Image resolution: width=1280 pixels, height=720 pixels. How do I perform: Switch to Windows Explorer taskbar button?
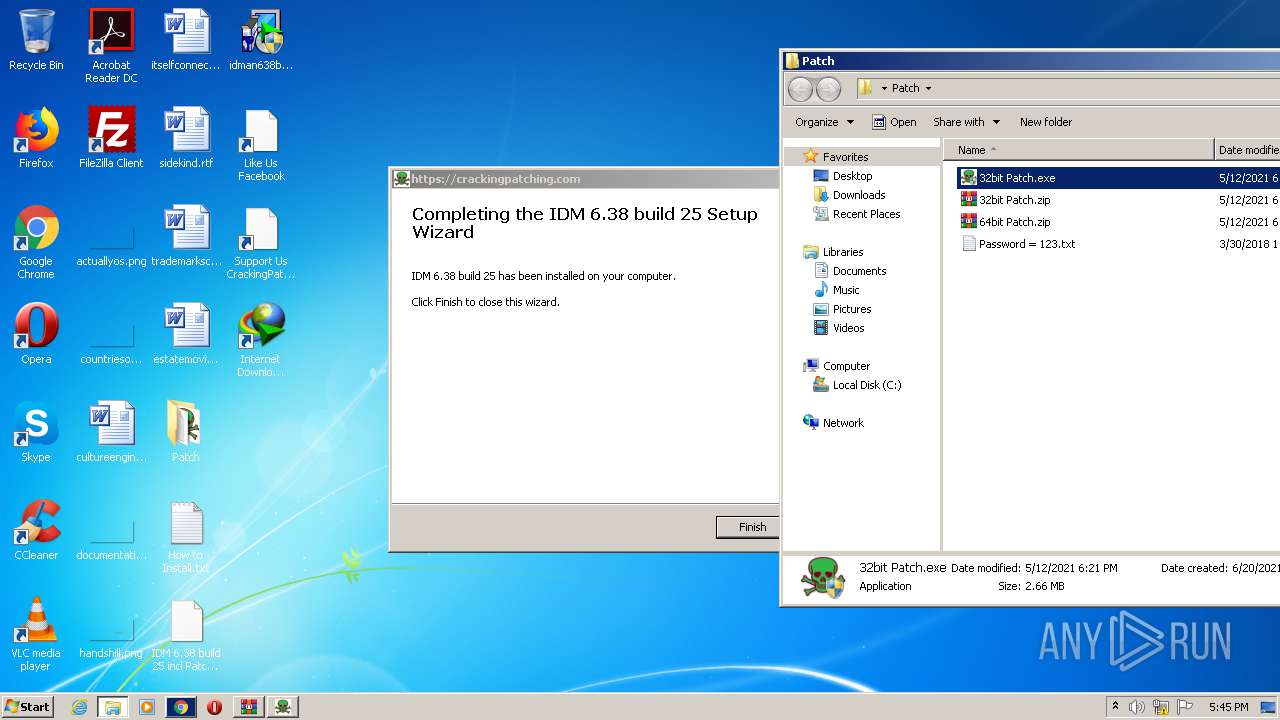coord(113,707)
